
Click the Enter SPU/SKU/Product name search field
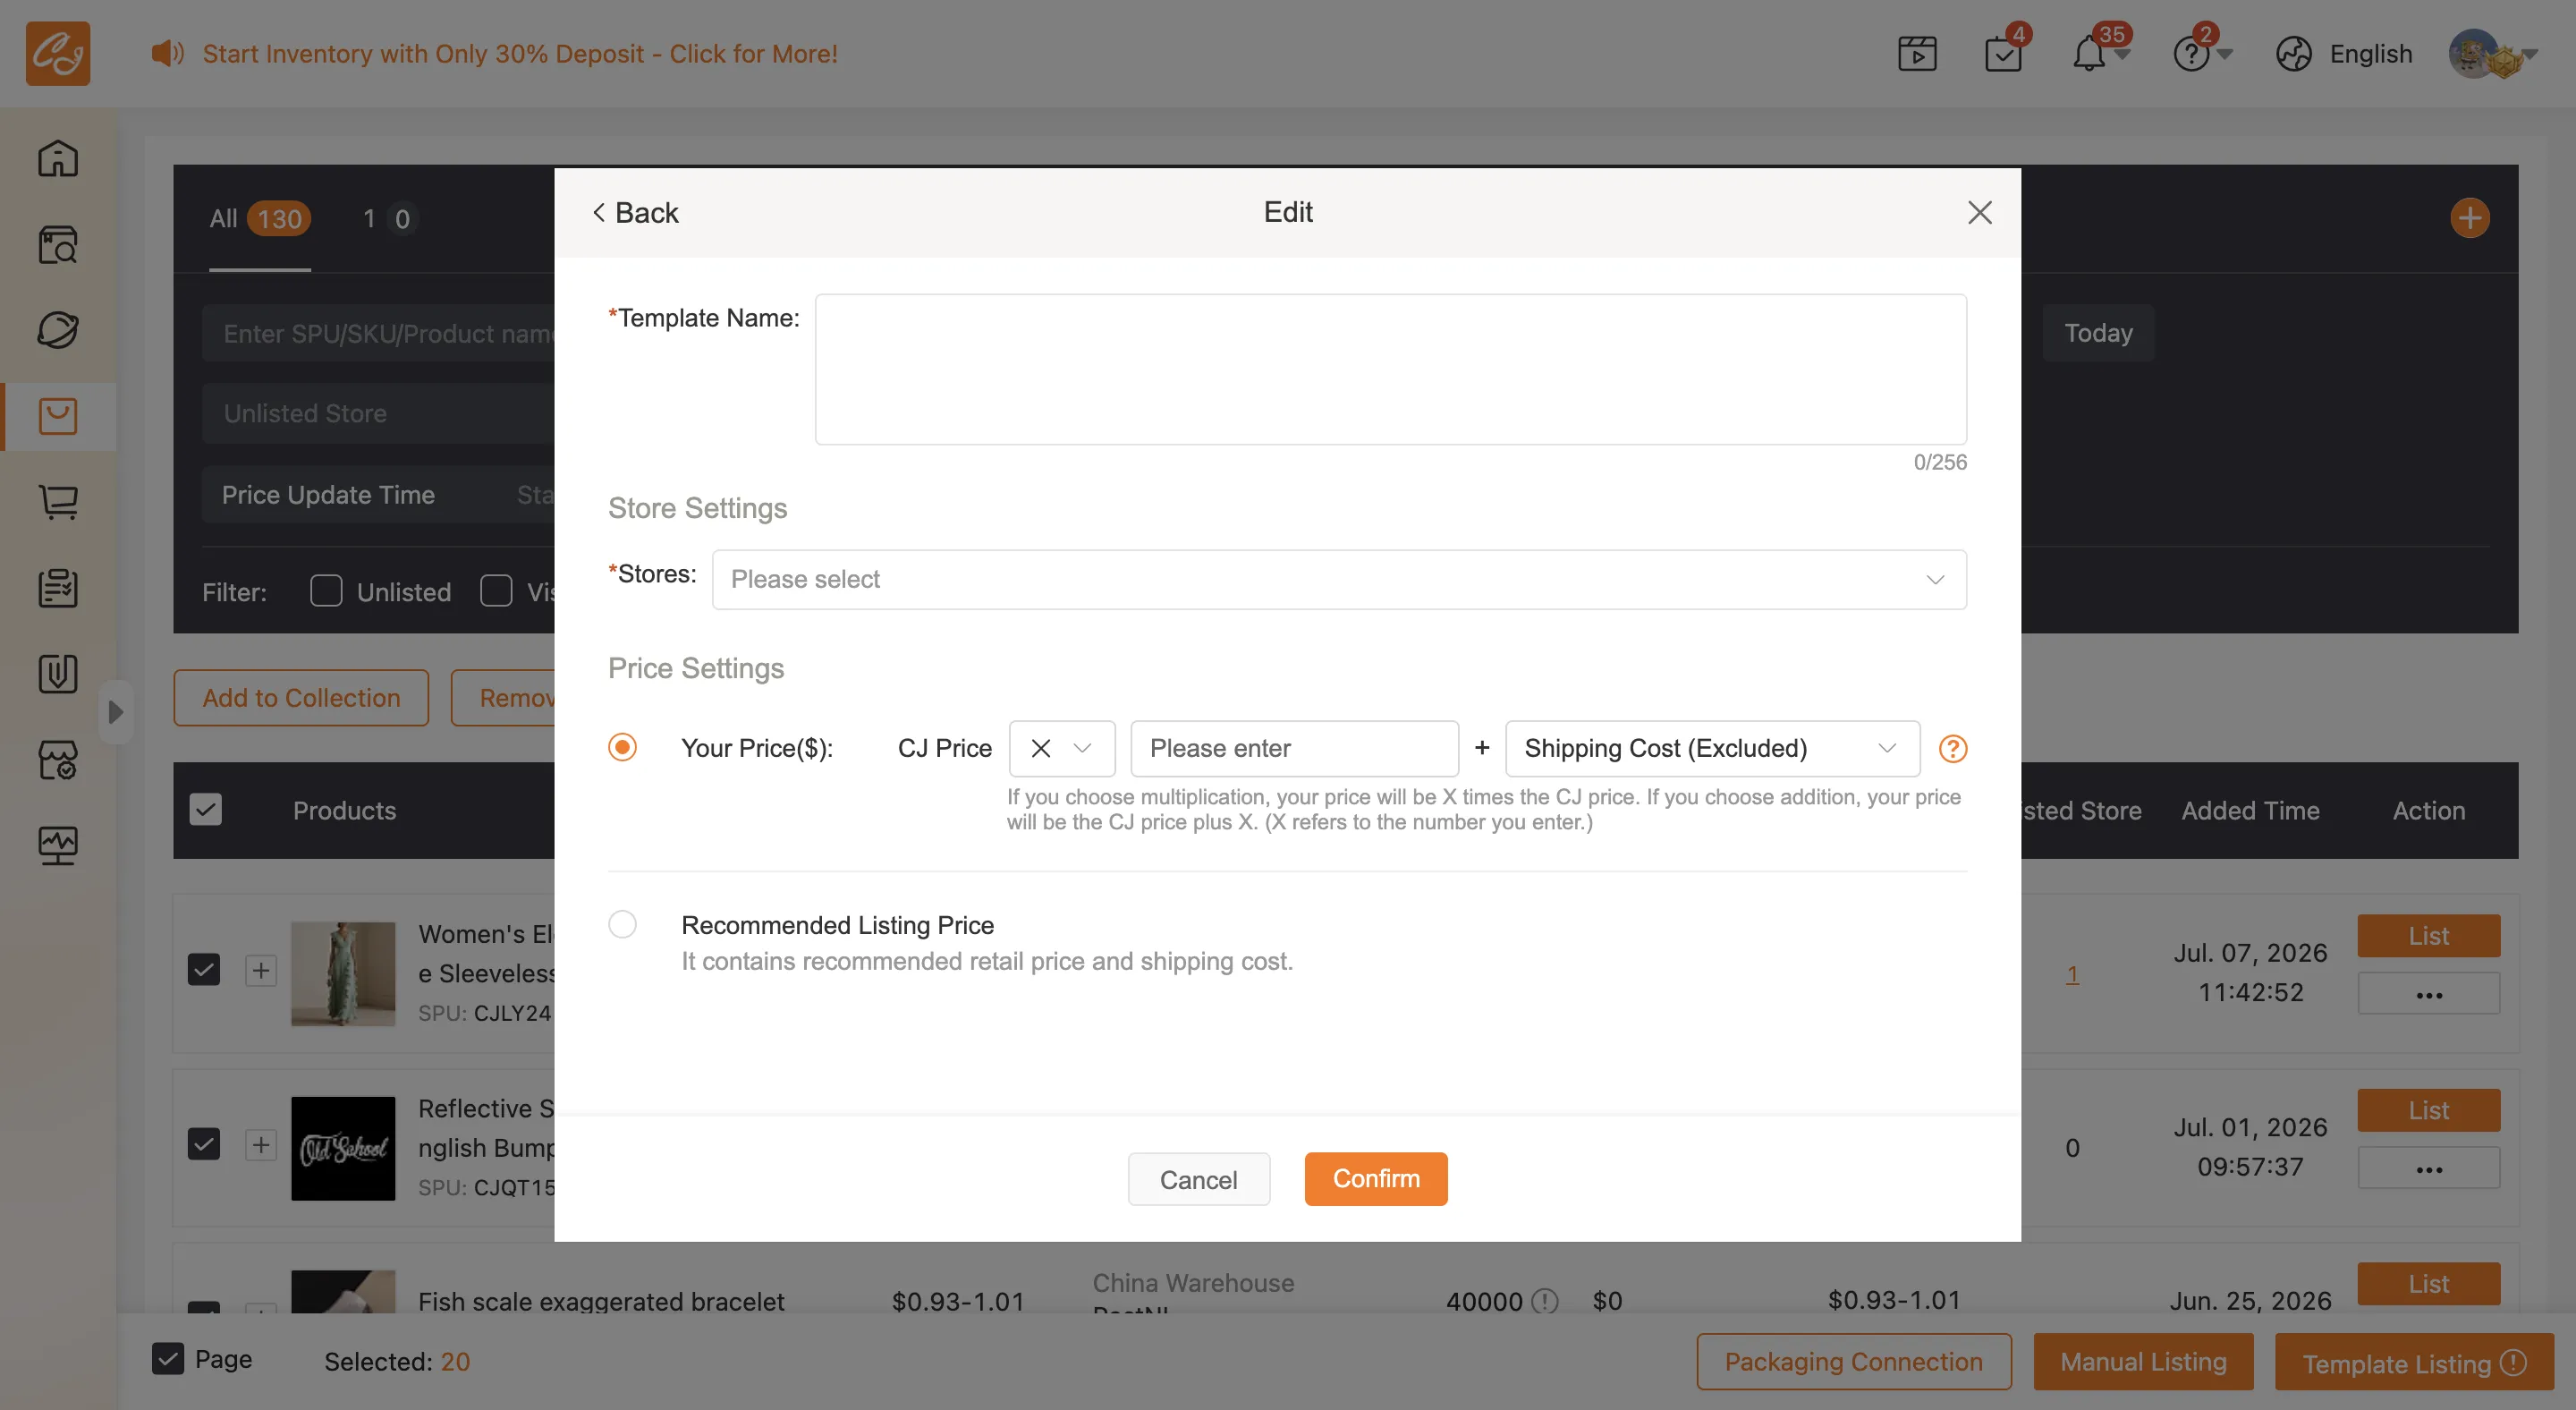tap(378, 333)
